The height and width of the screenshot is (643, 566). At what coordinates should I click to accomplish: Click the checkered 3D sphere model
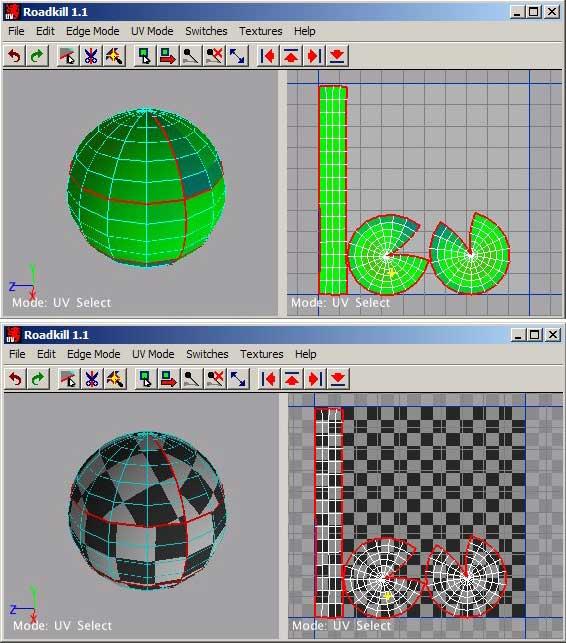coord(146,511)
